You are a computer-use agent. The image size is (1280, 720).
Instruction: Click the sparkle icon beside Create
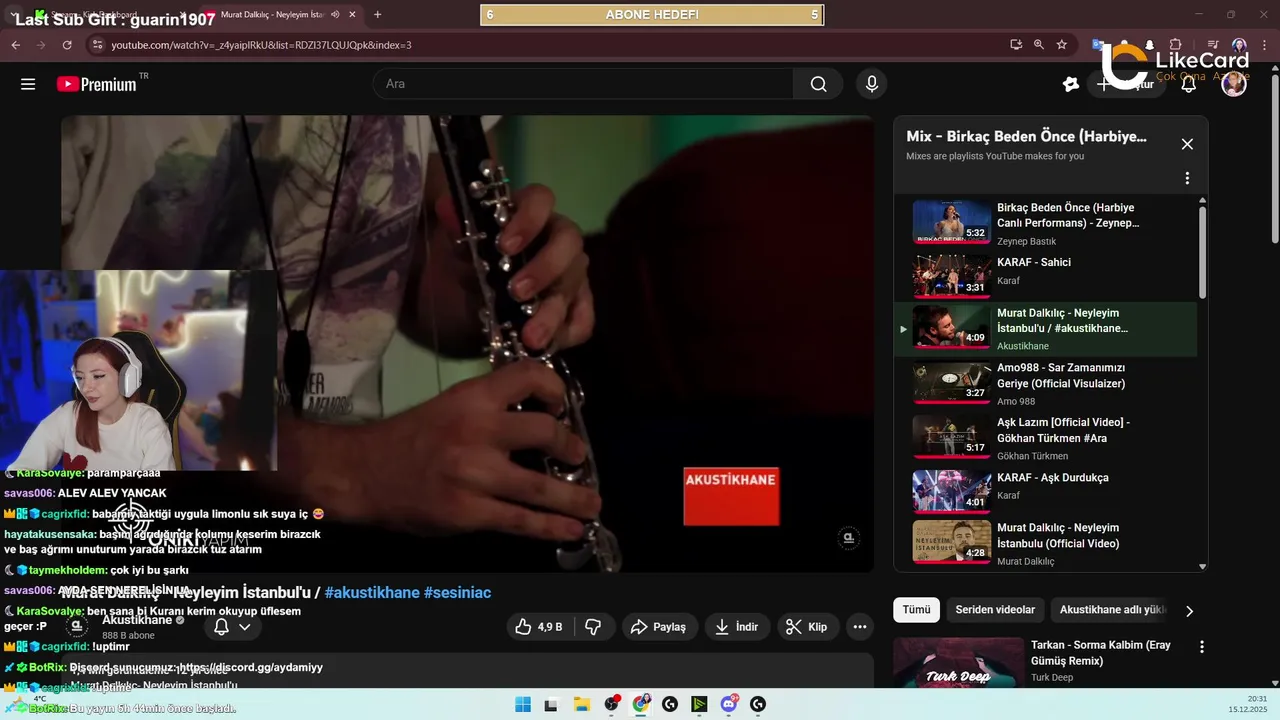pyautogui.click(x=1071, y=84)
